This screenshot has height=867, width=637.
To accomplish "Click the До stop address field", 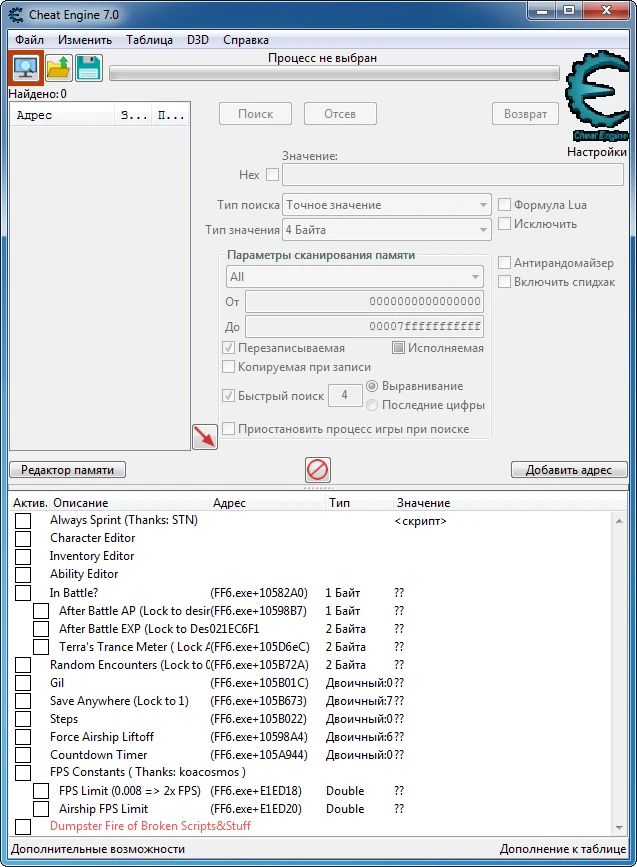I will point(364,327).
